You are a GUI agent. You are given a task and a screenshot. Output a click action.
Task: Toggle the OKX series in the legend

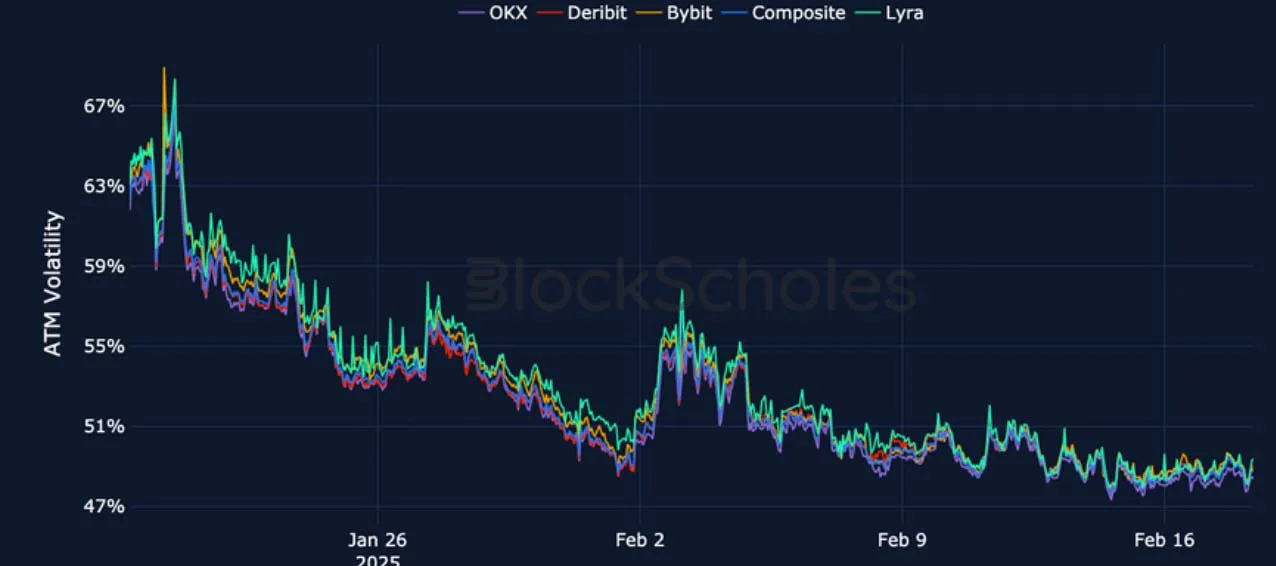(x=492, y=13)
